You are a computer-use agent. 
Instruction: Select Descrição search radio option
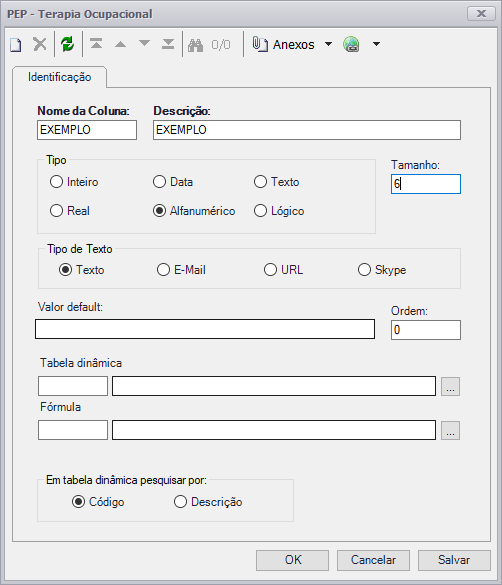point(180,501)
